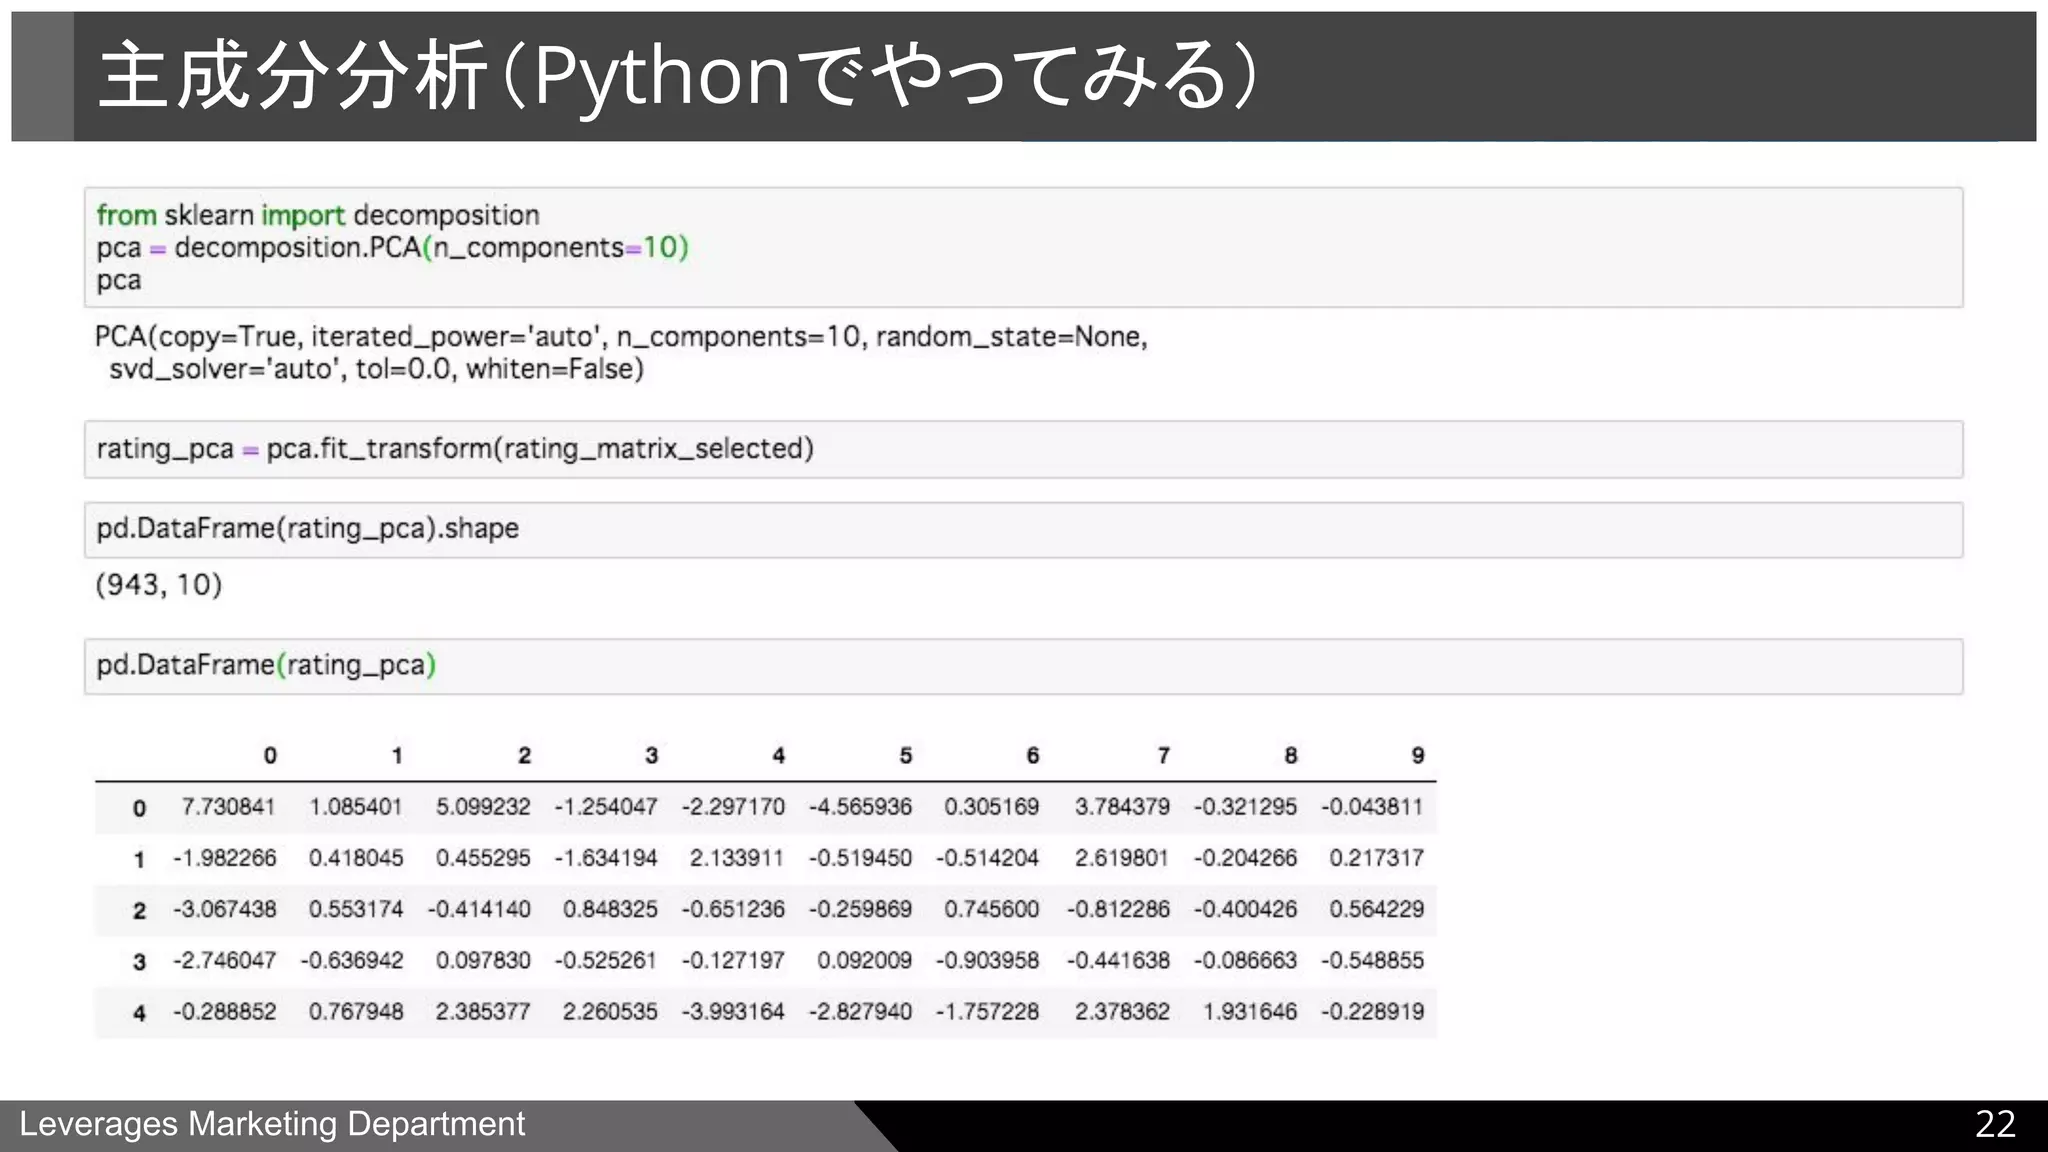Select cell value 0.745600

pyautogui.click(x=991, y=909)
